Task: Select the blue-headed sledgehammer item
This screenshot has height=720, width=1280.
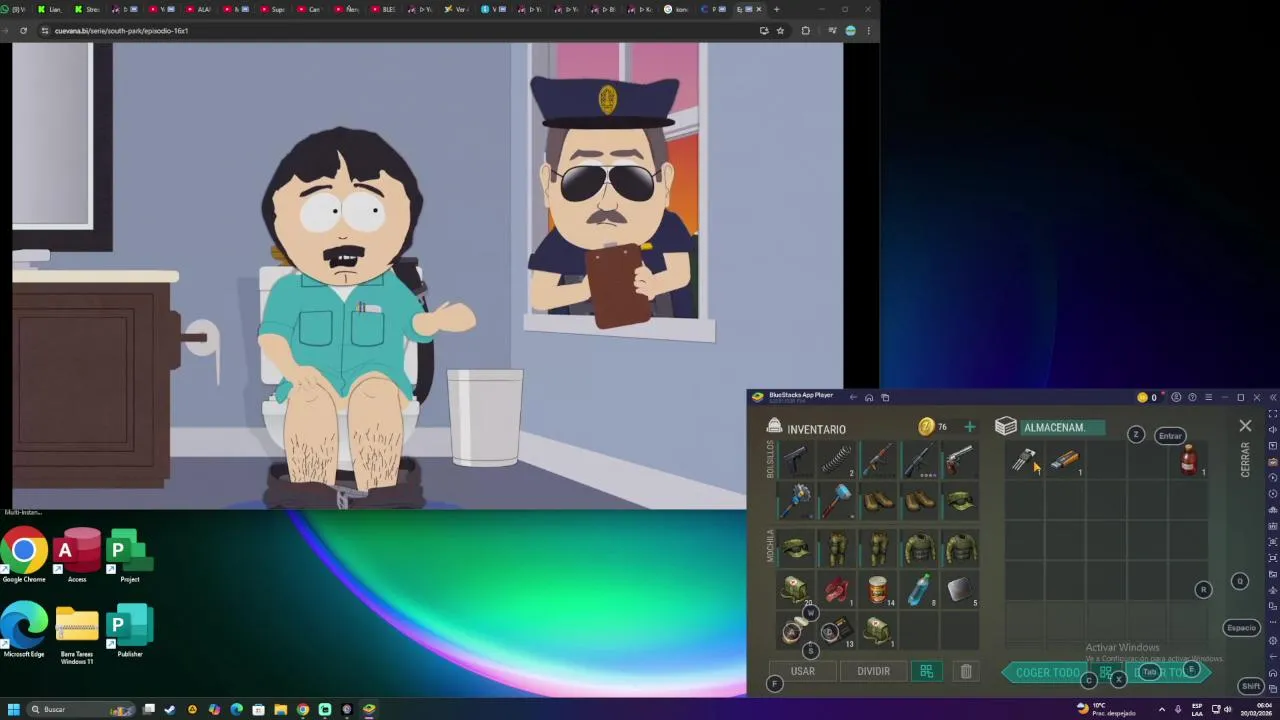Action: point(837,500)
